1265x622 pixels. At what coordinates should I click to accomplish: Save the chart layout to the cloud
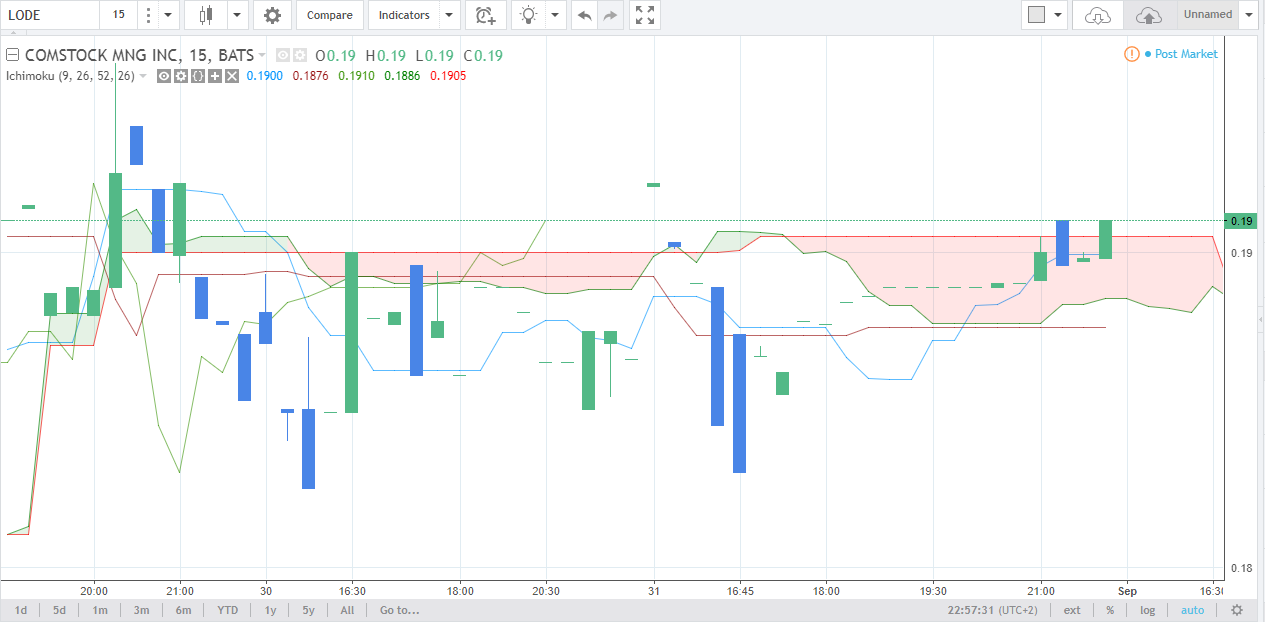tap(1148, 14)
